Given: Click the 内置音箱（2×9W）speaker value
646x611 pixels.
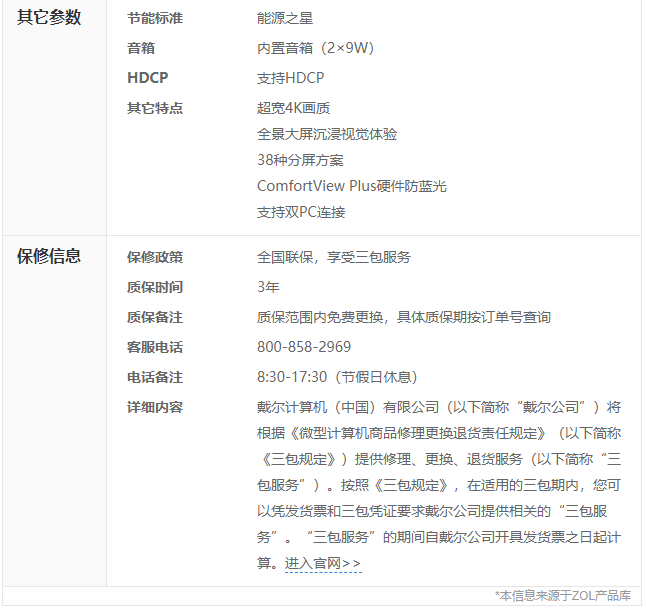Looking at the screenshot, I should tap(315, 48).
